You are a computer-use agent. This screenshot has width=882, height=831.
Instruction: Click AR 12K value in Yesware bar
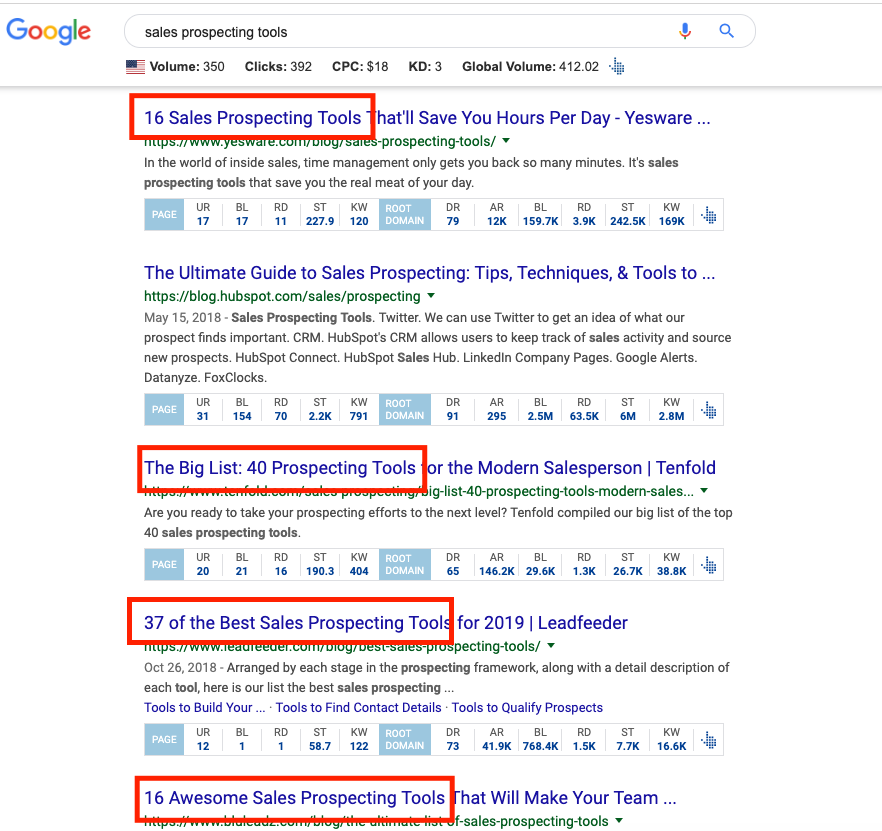pos(497,222)
